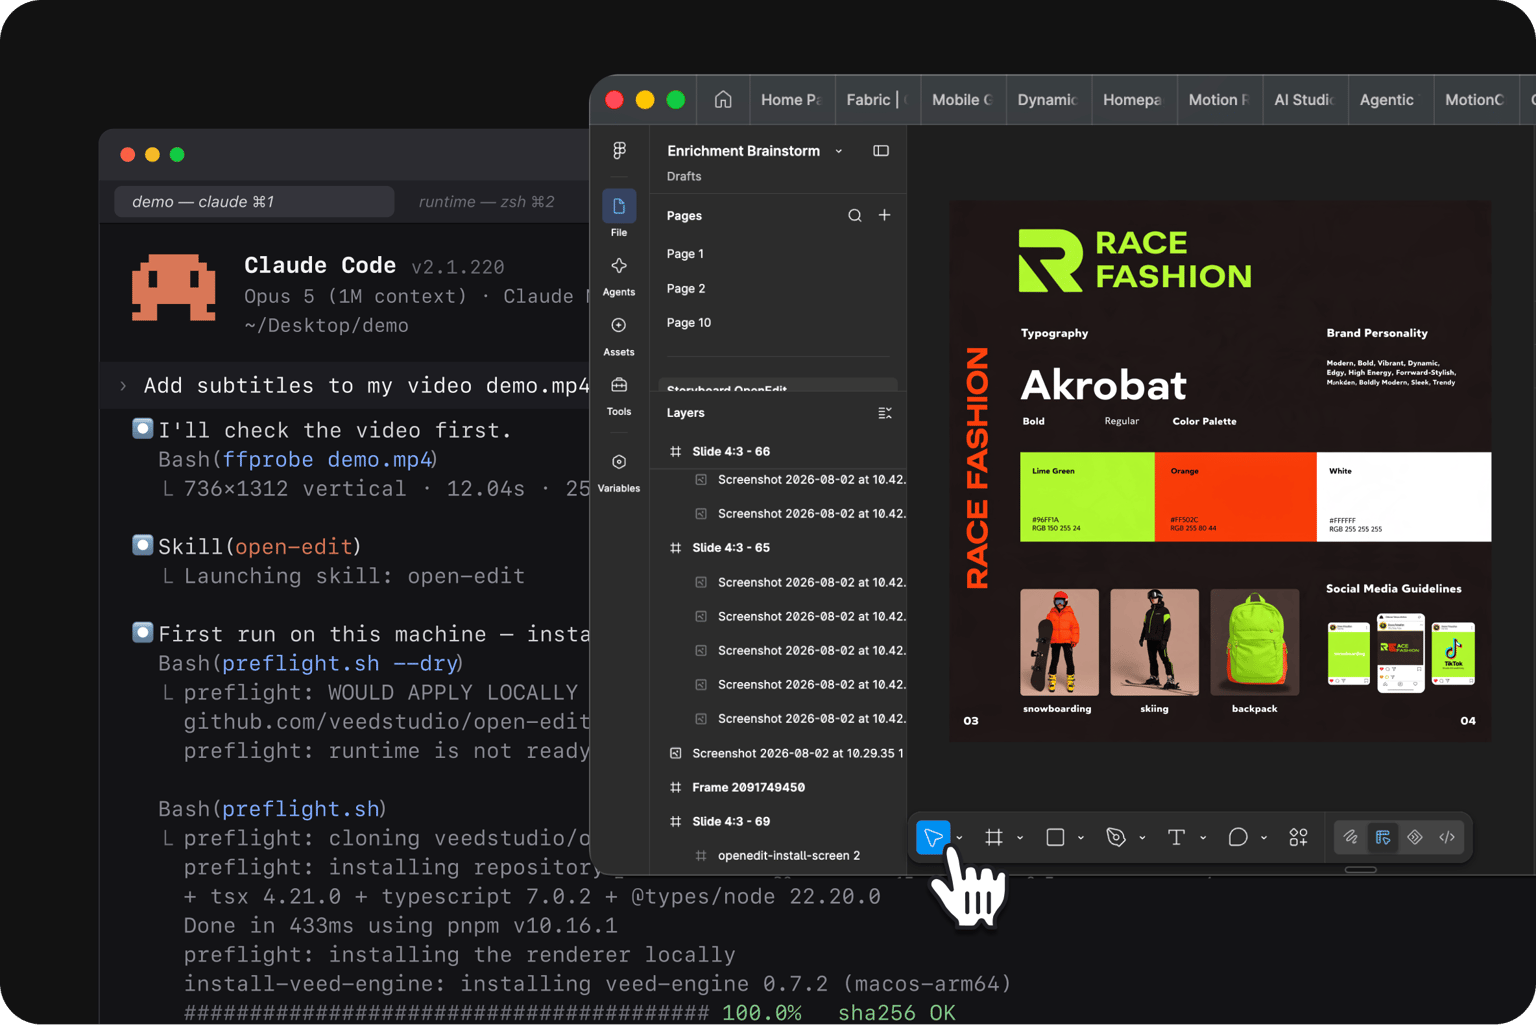Screen dimensions: 1536x1025
Task: Open the Assets panel
Action: 619,335
